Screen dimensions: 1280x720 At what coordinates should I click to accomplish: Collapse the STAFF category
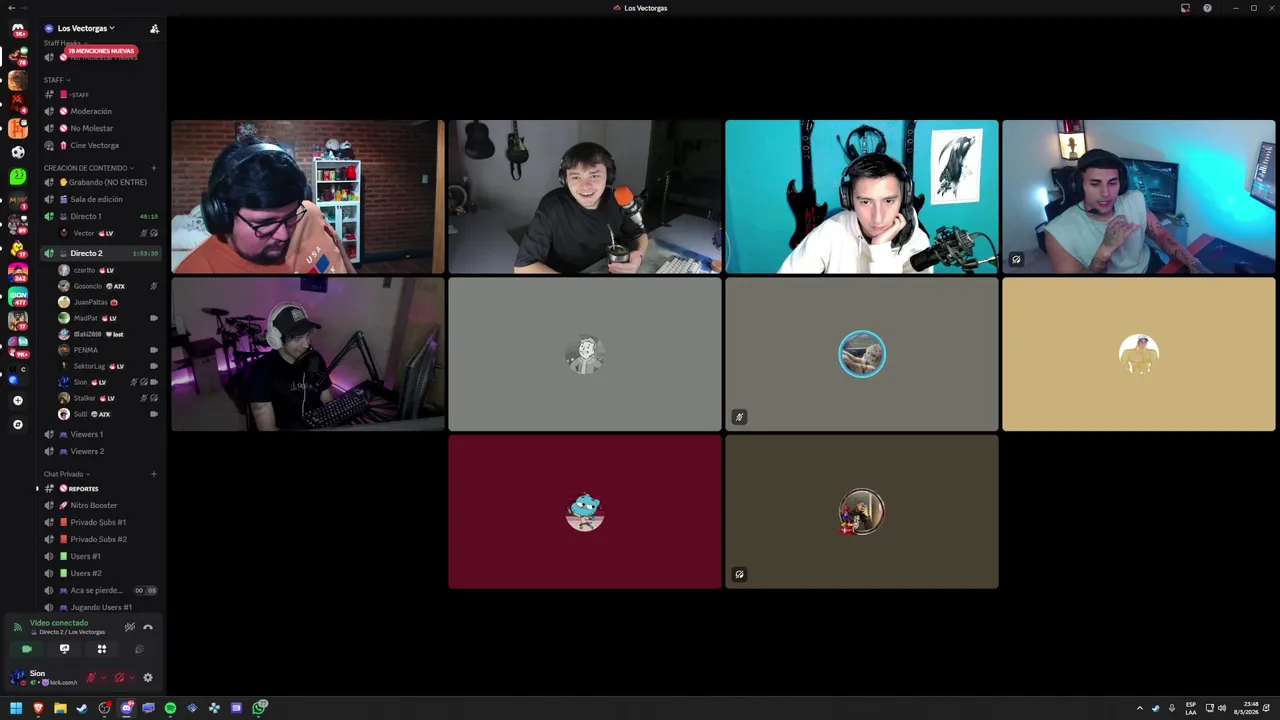57,80
